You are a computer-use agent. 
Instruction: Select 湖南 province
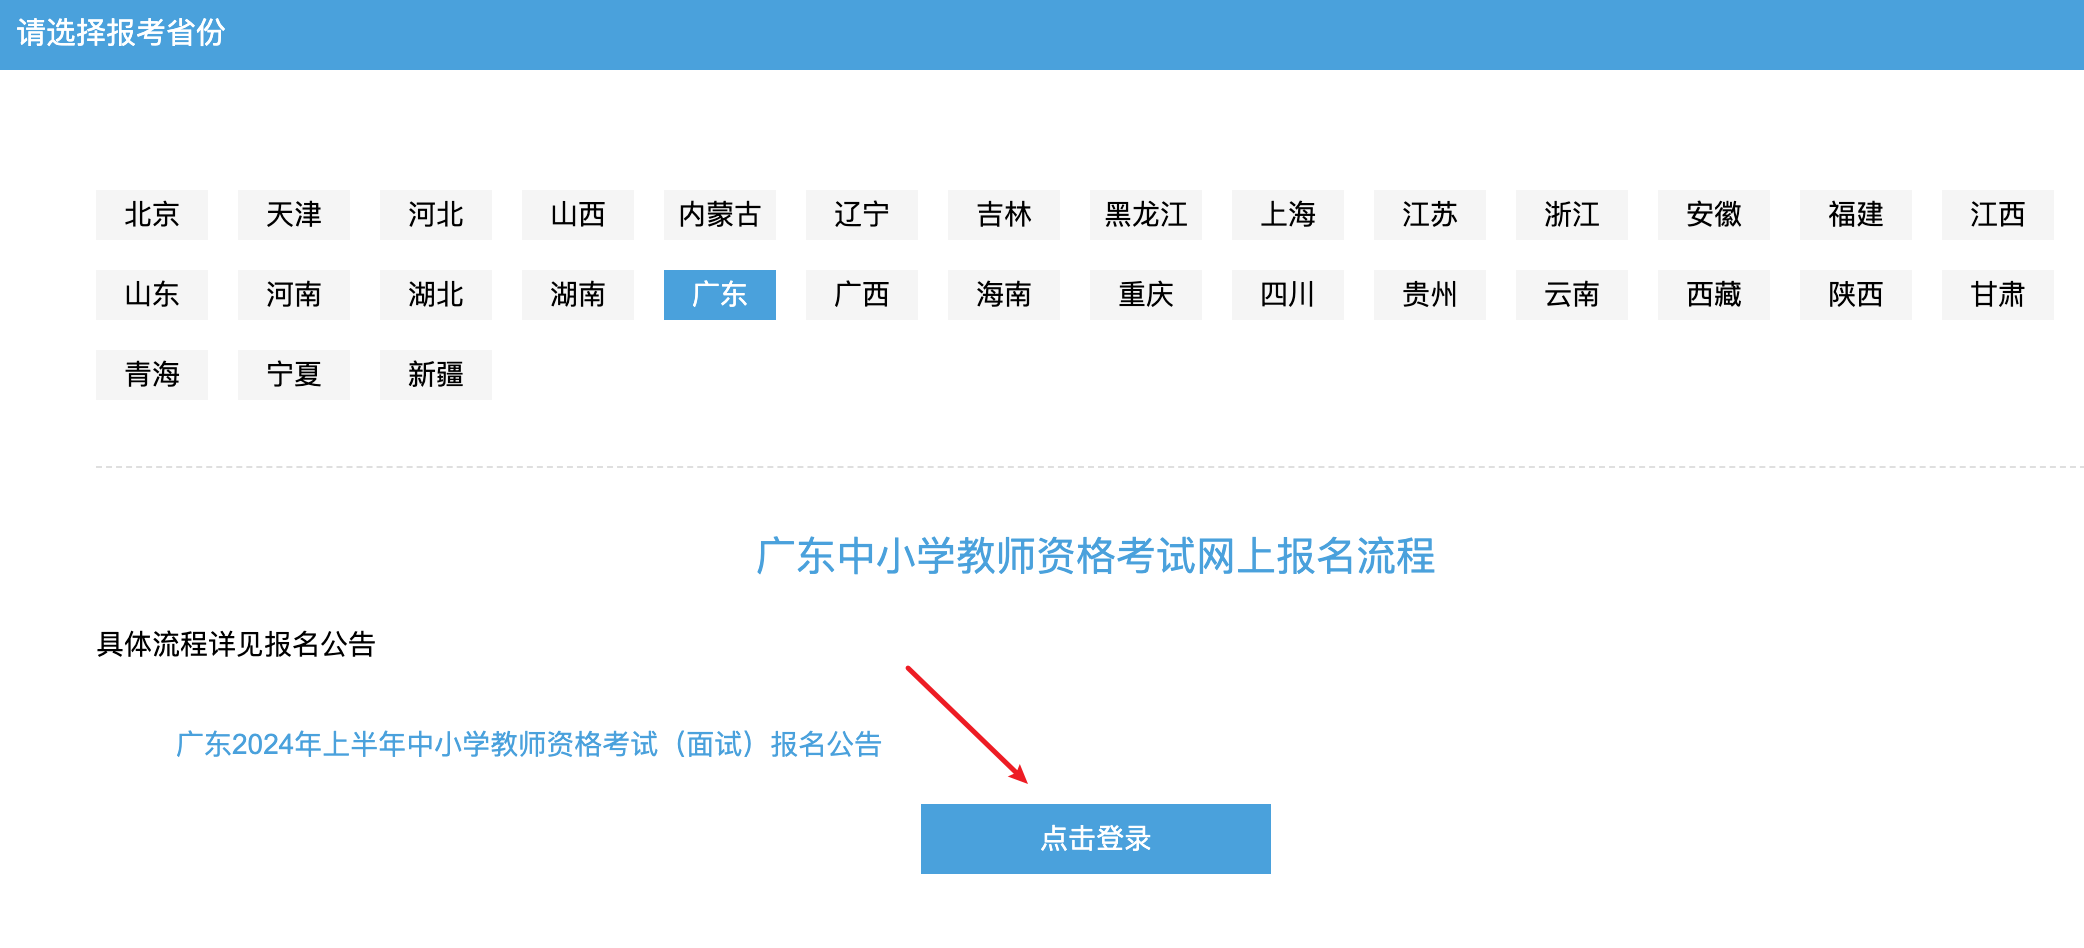[x=578, y=295]
